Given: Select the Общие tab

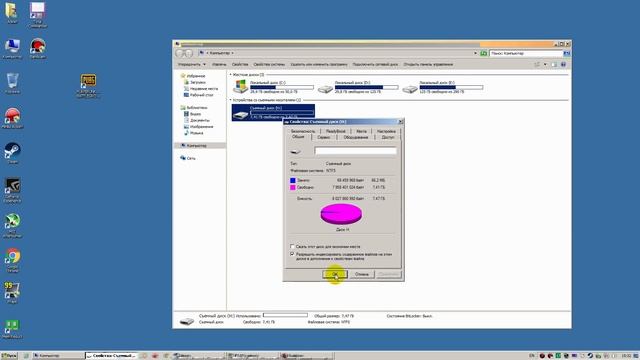Looking at the screenshot, I should 298,137.
